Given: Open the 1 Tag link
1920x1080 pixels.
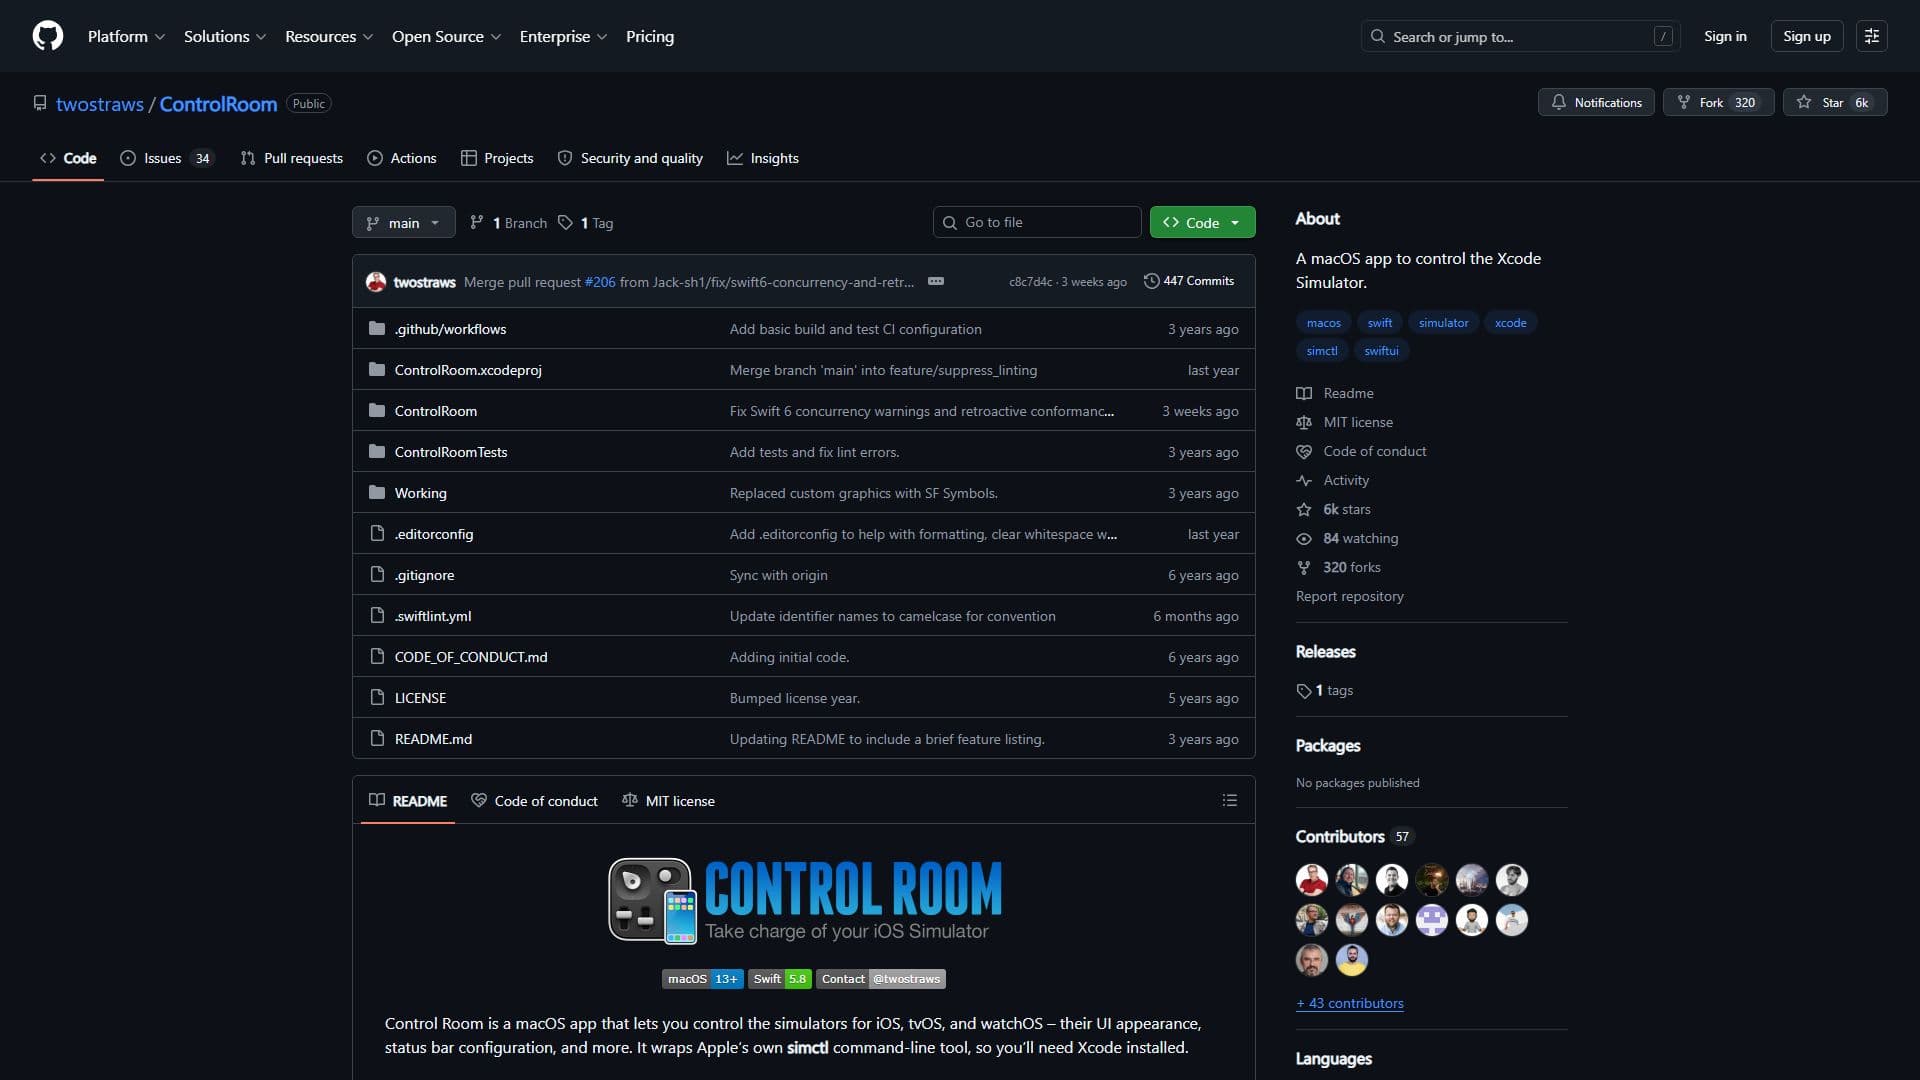Looking at the screenshot, I should click(x=585, y=223).
